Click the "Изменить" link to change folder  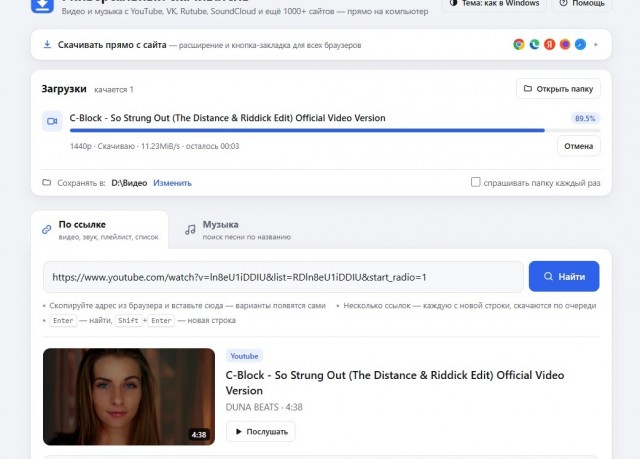pos(172,183)
